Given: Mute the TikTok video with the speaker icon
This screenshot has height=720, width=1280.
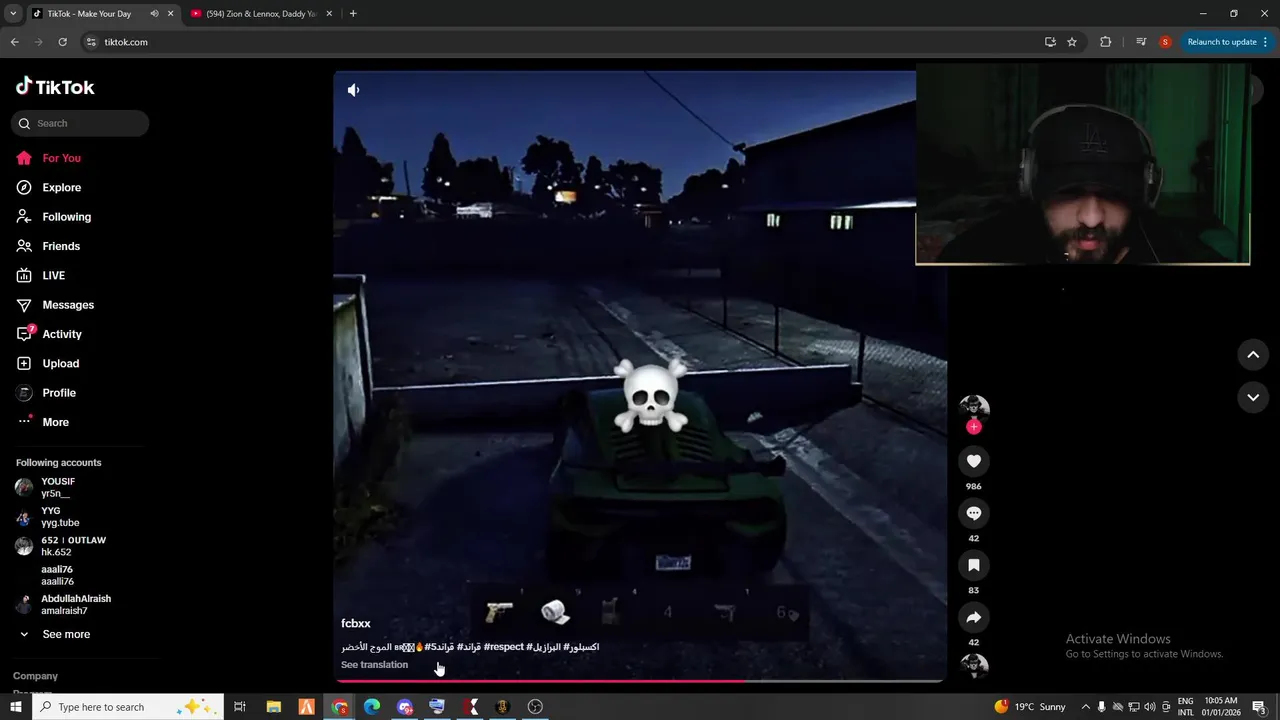Looking at the screenshot, I should [353, 90].
